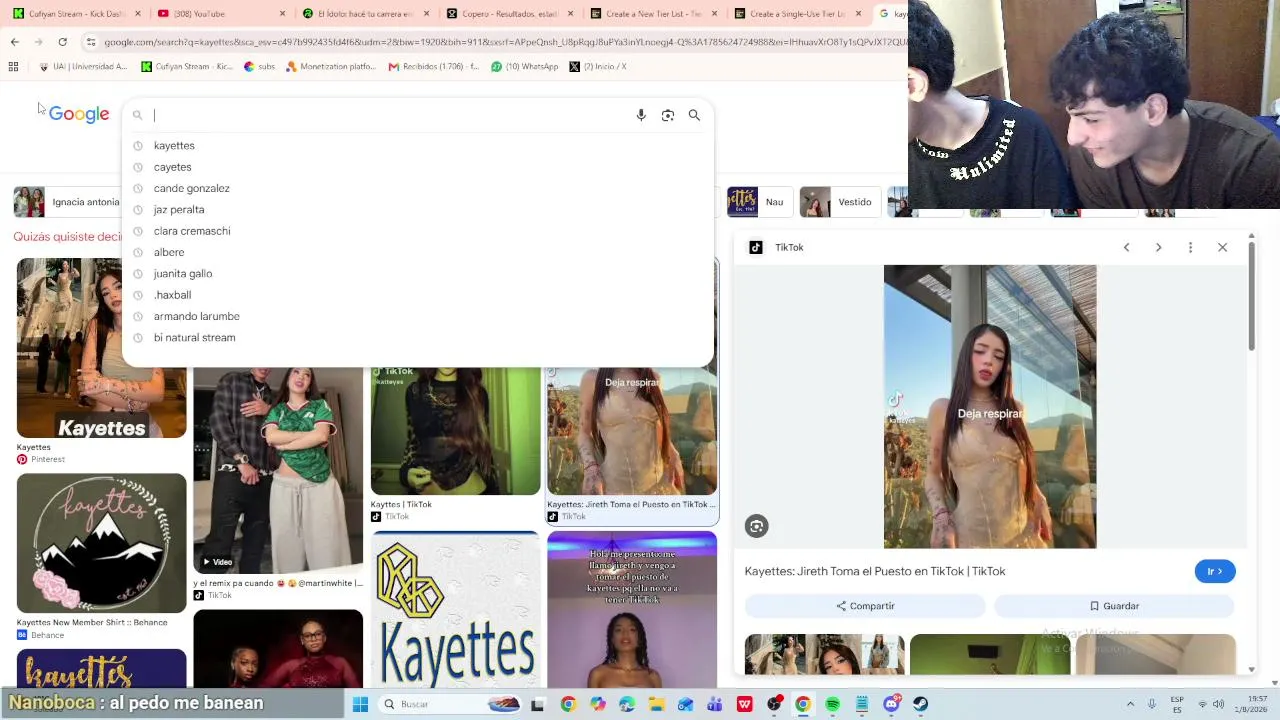Image resolution: width=1280 pixels, height=720 pixels.
Task: Close the TikTok image preview panel
Action: tap(1222, 247)
